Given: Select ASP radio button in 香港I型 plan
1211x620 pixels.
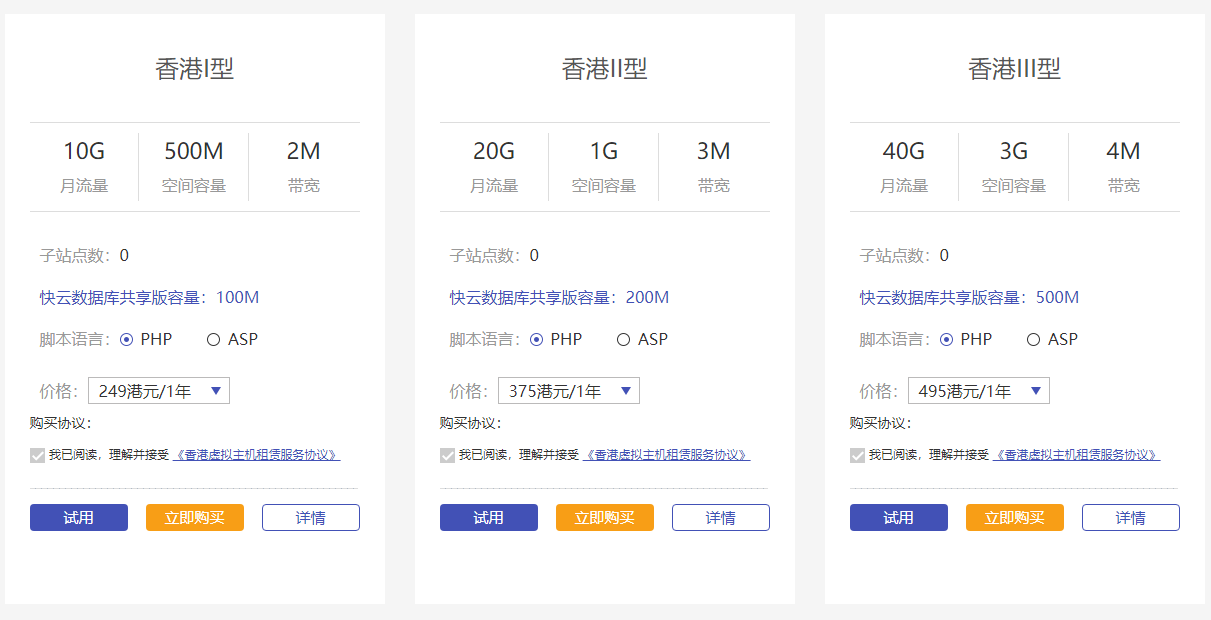Looking at the screenshot, I should tap(213, 340).
